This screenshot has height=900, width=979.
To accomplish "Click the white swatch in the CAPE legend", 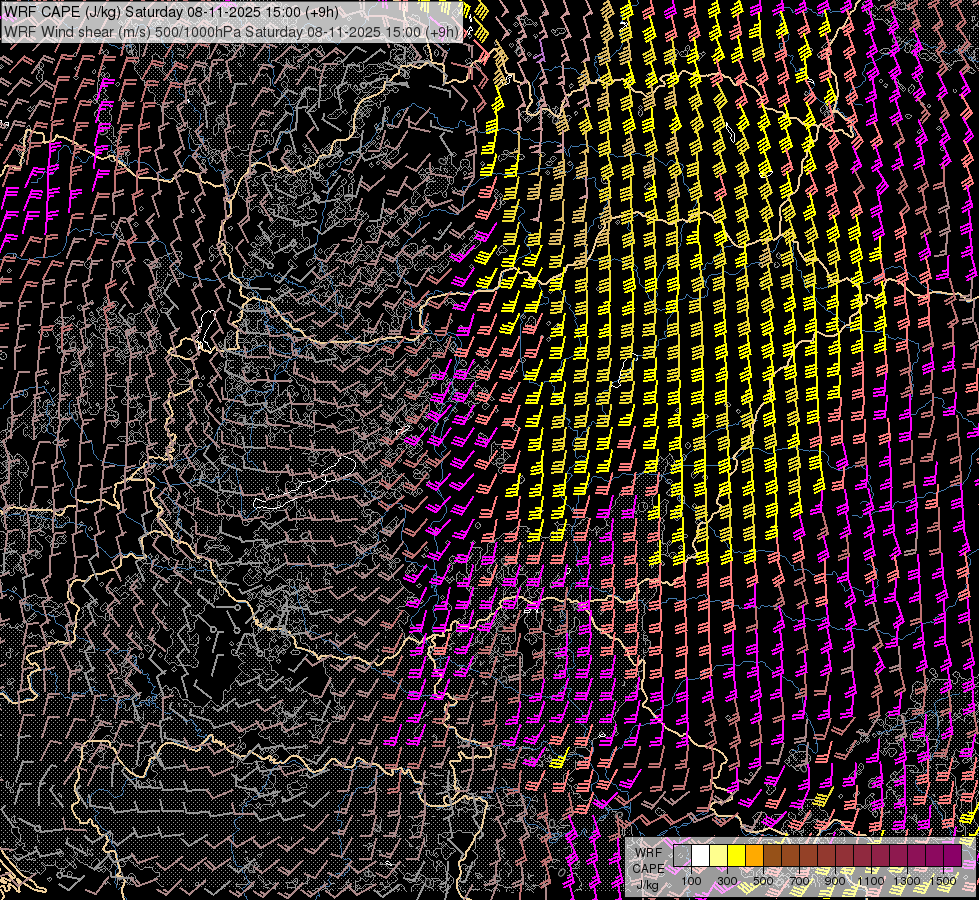I will 700,856.
